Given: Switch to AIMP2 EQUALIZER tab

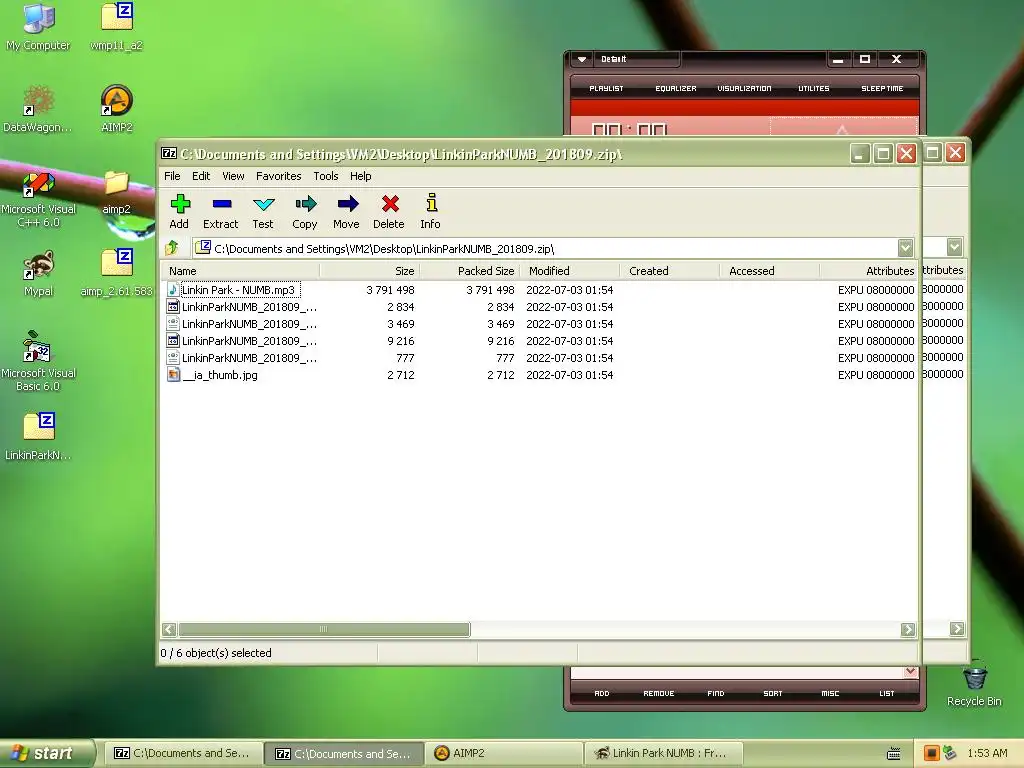Looking at the screenshot, I should point(676,88).
